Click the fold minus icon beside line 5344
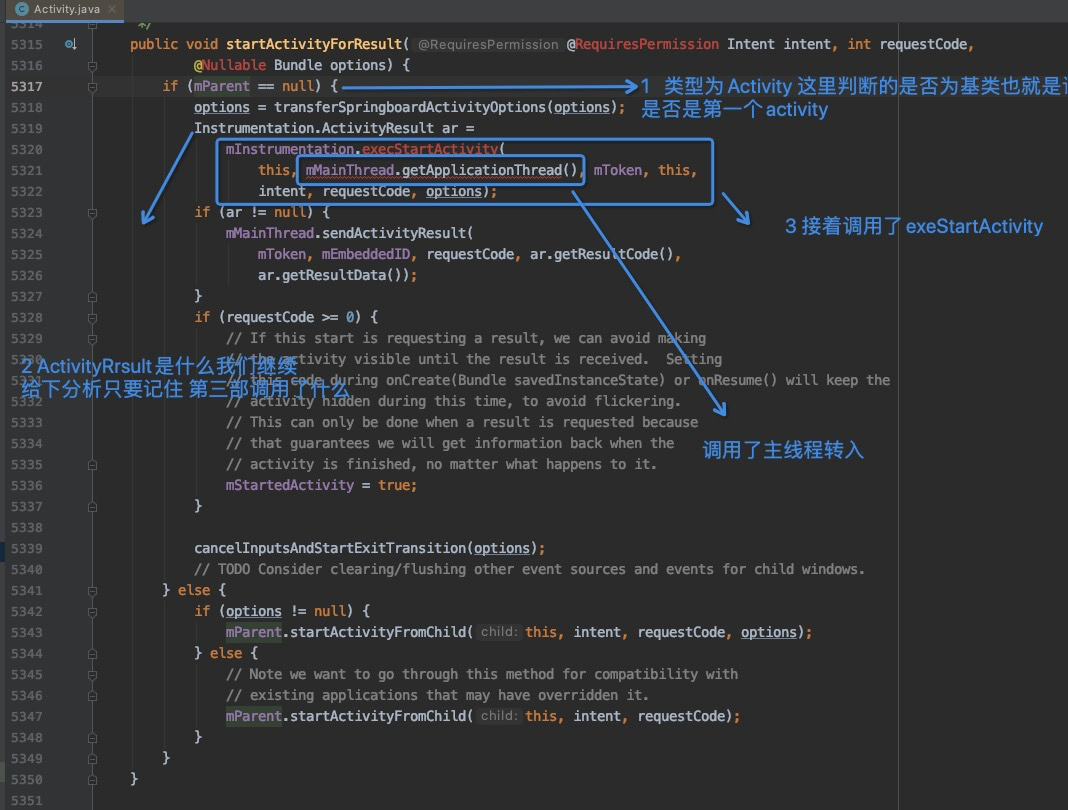The width and height of the screenshot is (1068, 810). (x=93, y=653)
